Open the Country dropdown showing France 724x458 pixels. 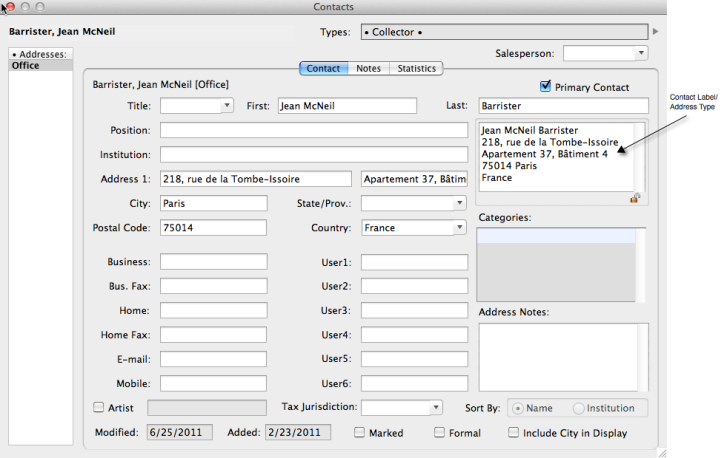459,228
